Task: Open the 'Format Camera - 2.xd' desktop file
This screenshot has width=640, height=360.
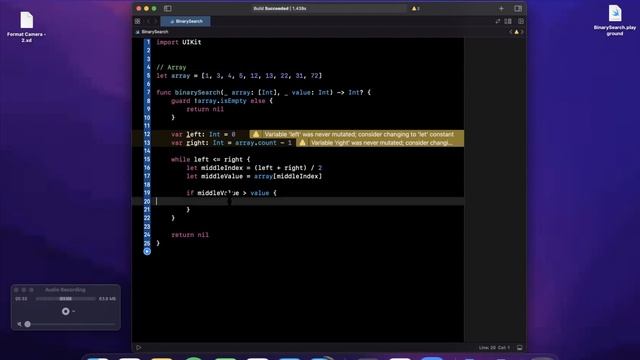Action: 27,27
